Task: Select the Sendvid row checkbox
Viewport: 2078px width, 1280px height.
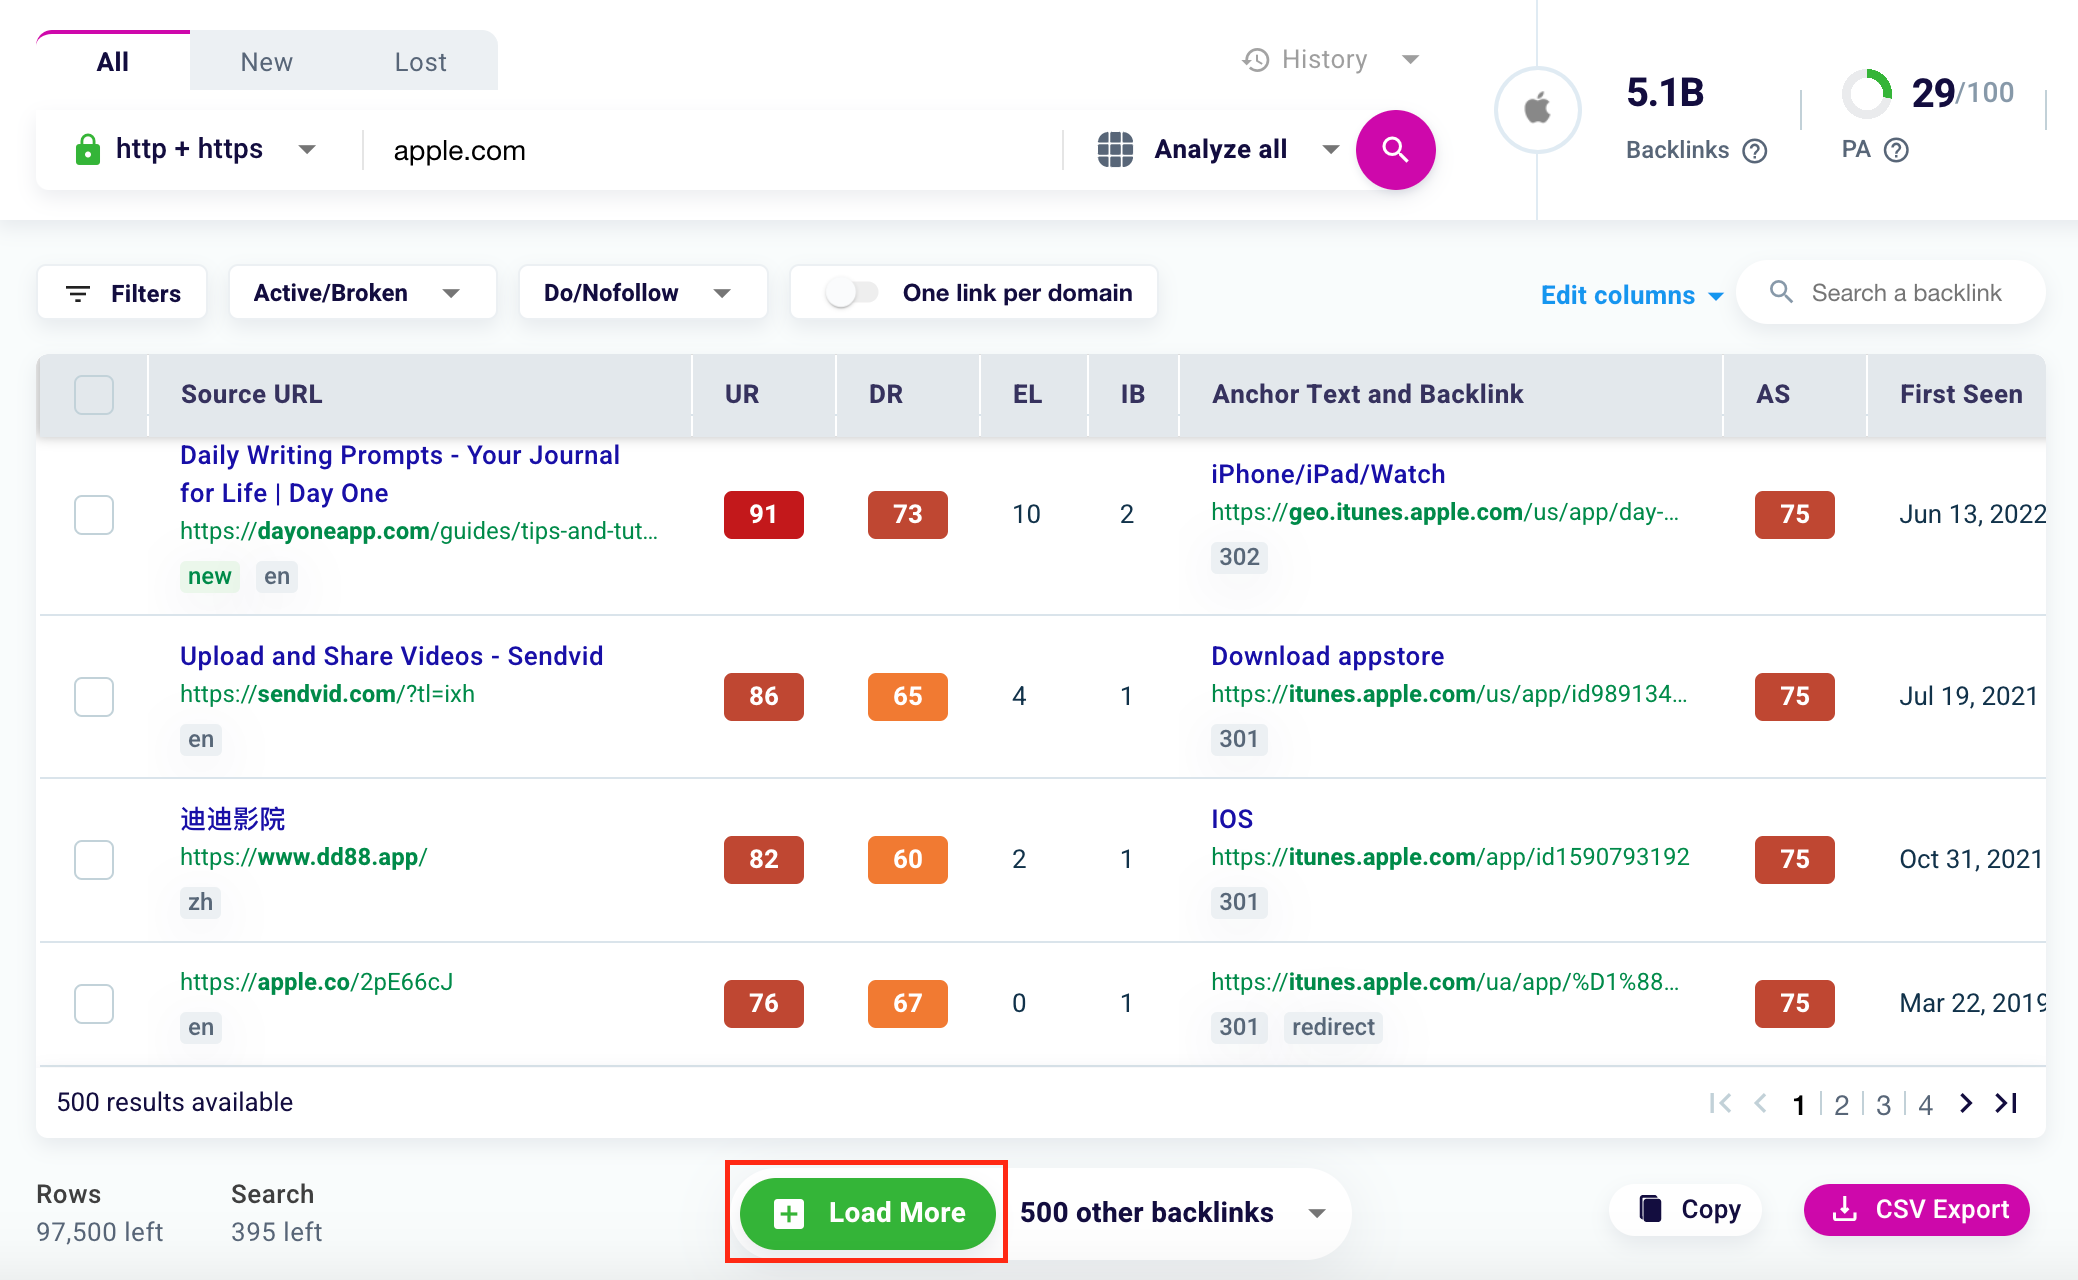Action: pyautogui.click(x=94, y=697)
